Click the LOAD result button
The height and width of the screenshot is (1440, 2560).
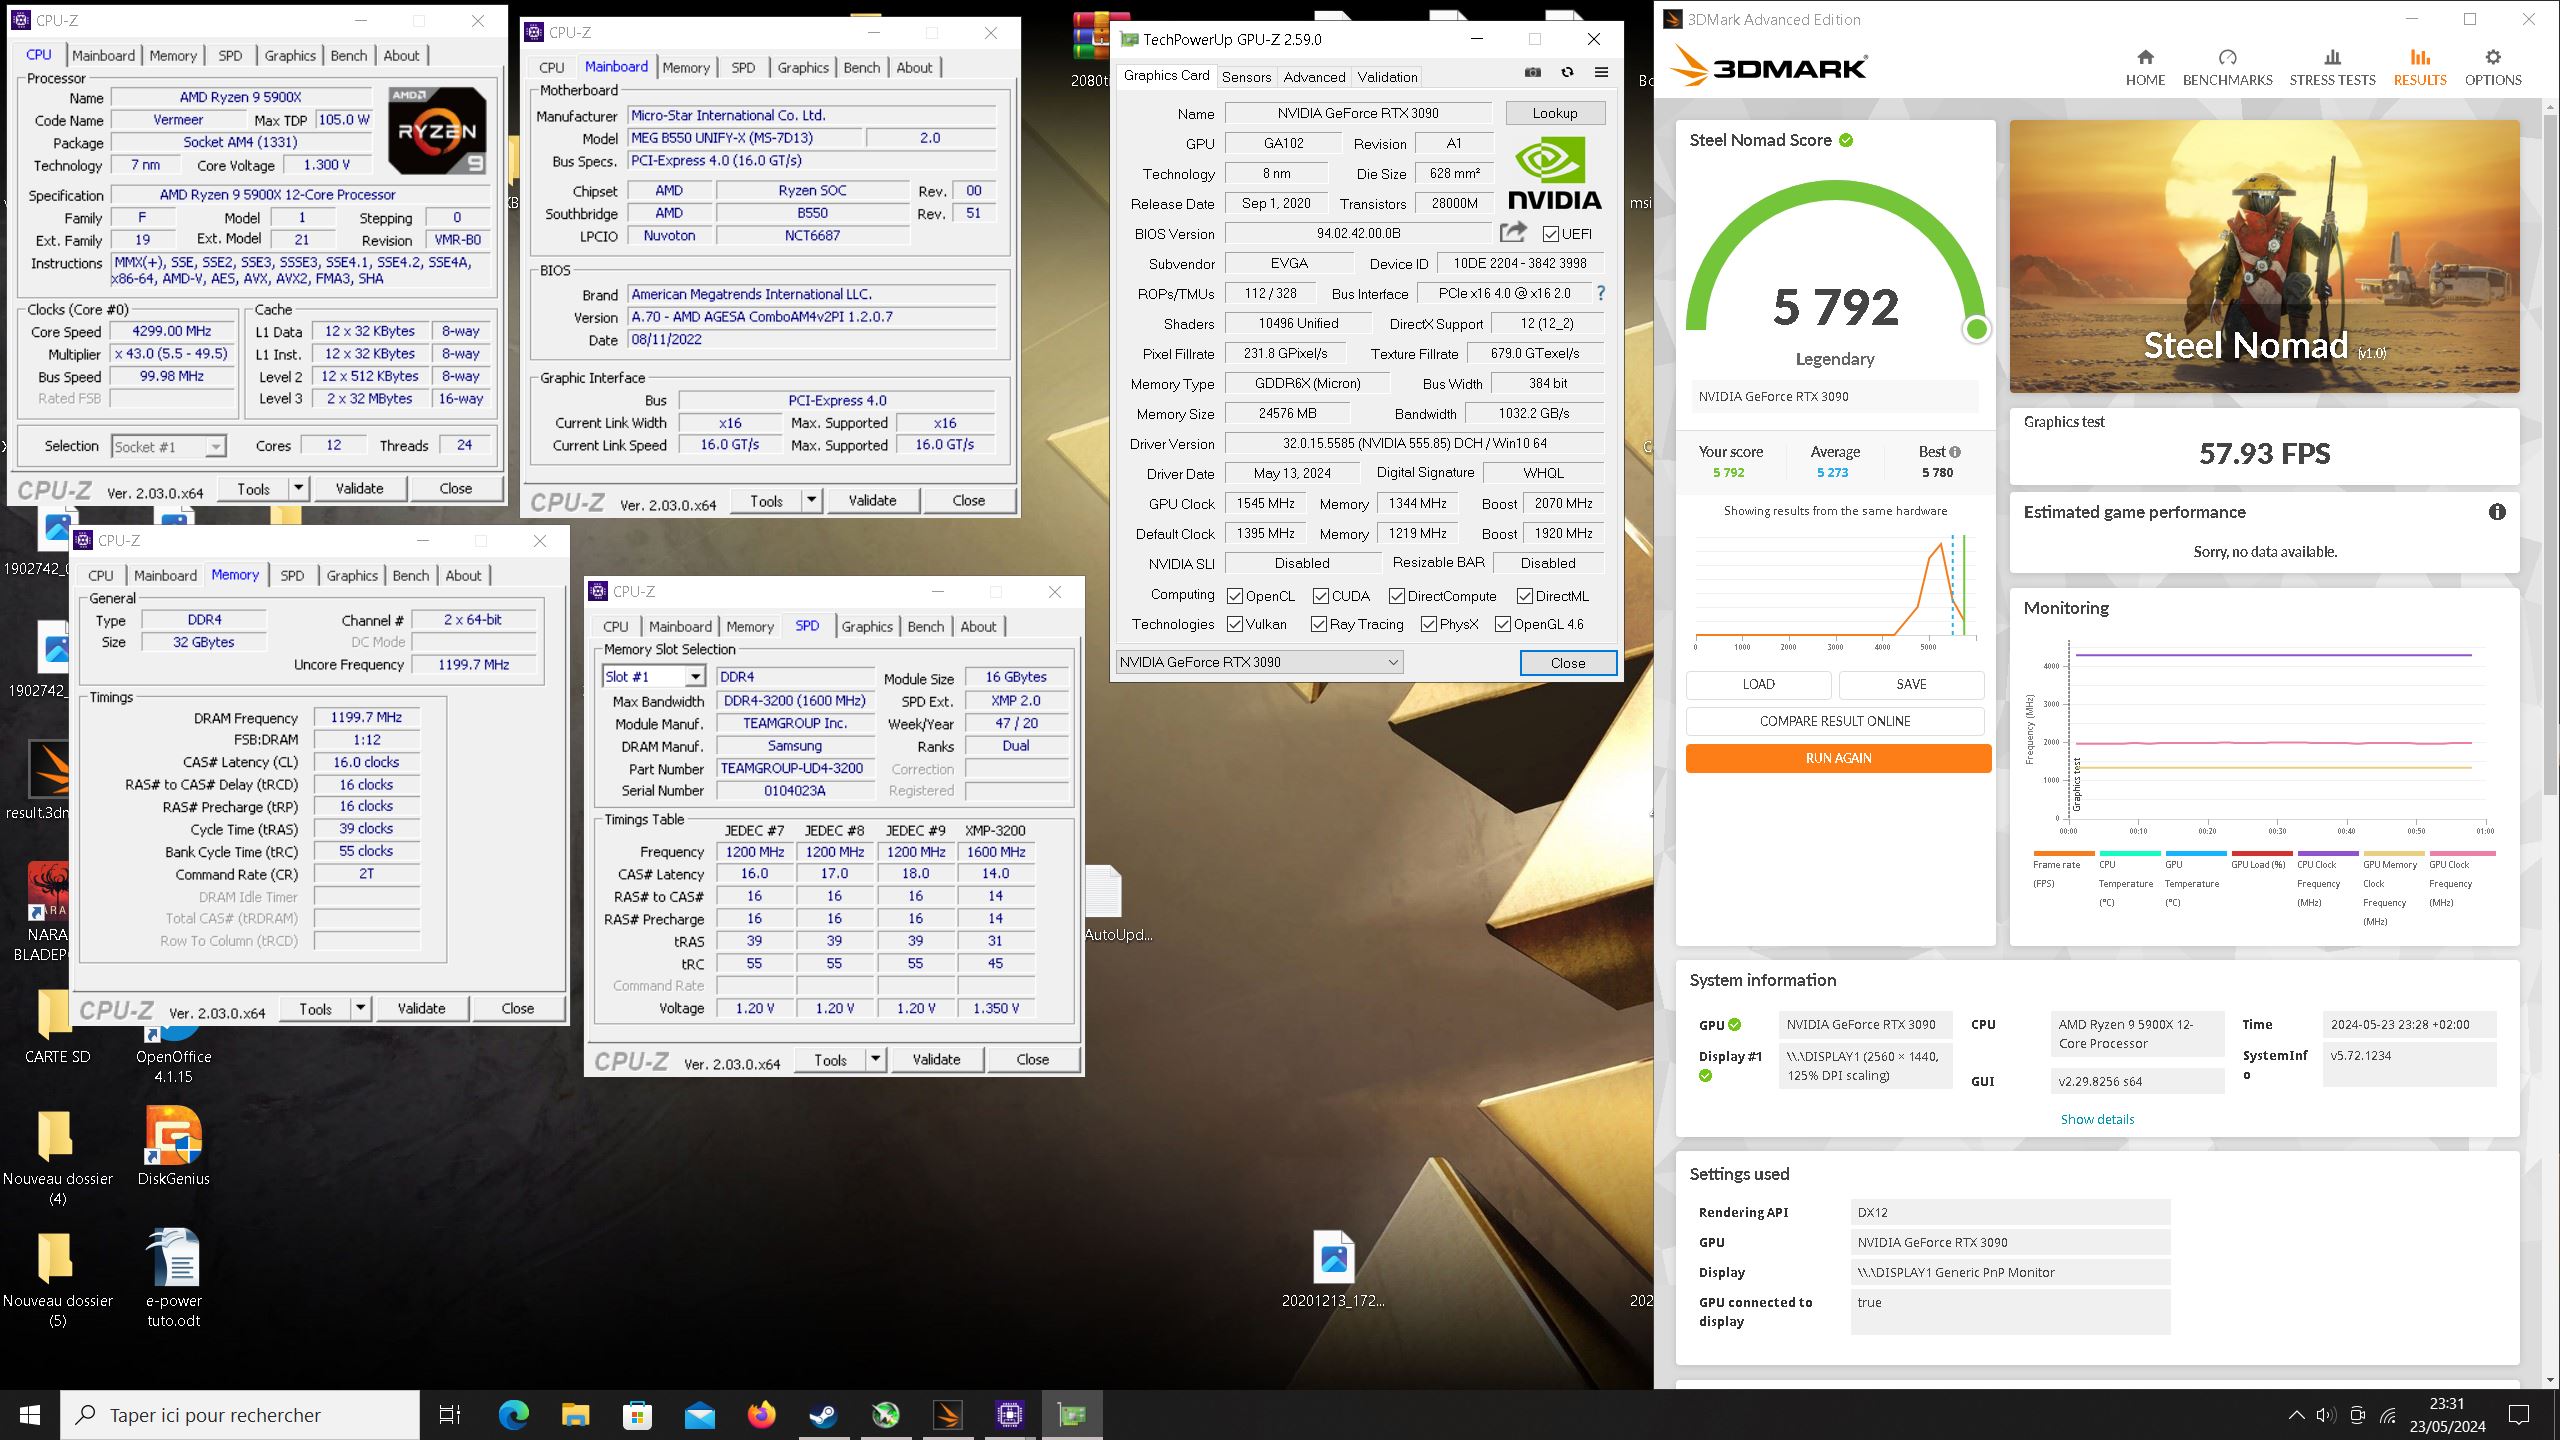pyautogui.click(x=1758, y=684)
